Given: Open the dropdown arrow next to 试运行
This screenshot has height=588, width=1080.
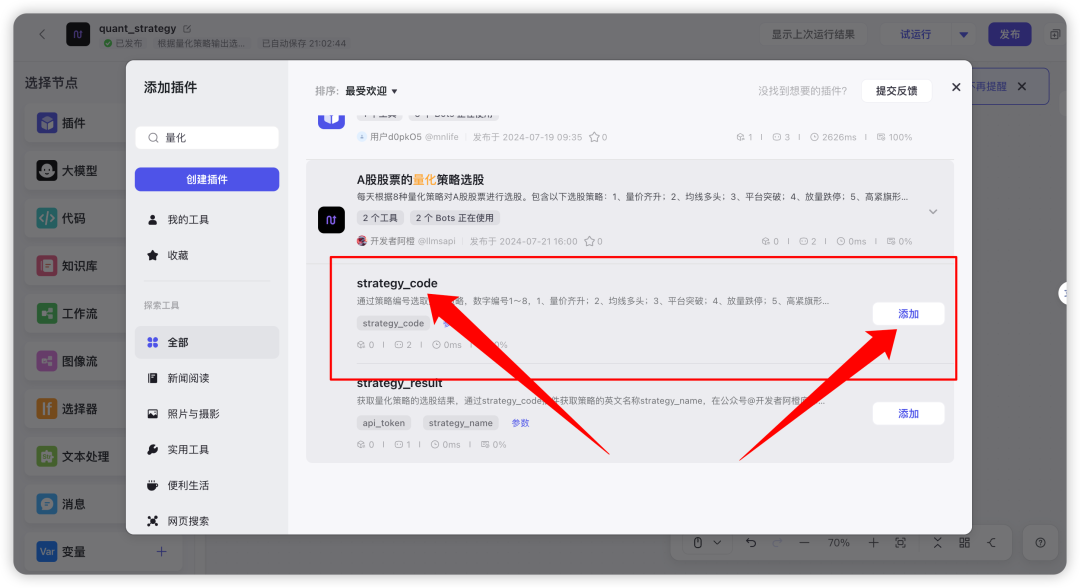Looking at the screenshot, I should 964,34.
